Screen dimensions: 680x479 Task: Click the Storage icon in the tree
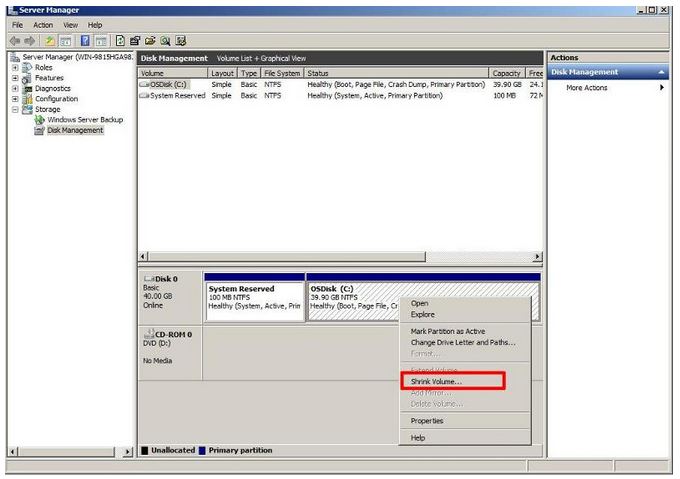click(27, 109)
